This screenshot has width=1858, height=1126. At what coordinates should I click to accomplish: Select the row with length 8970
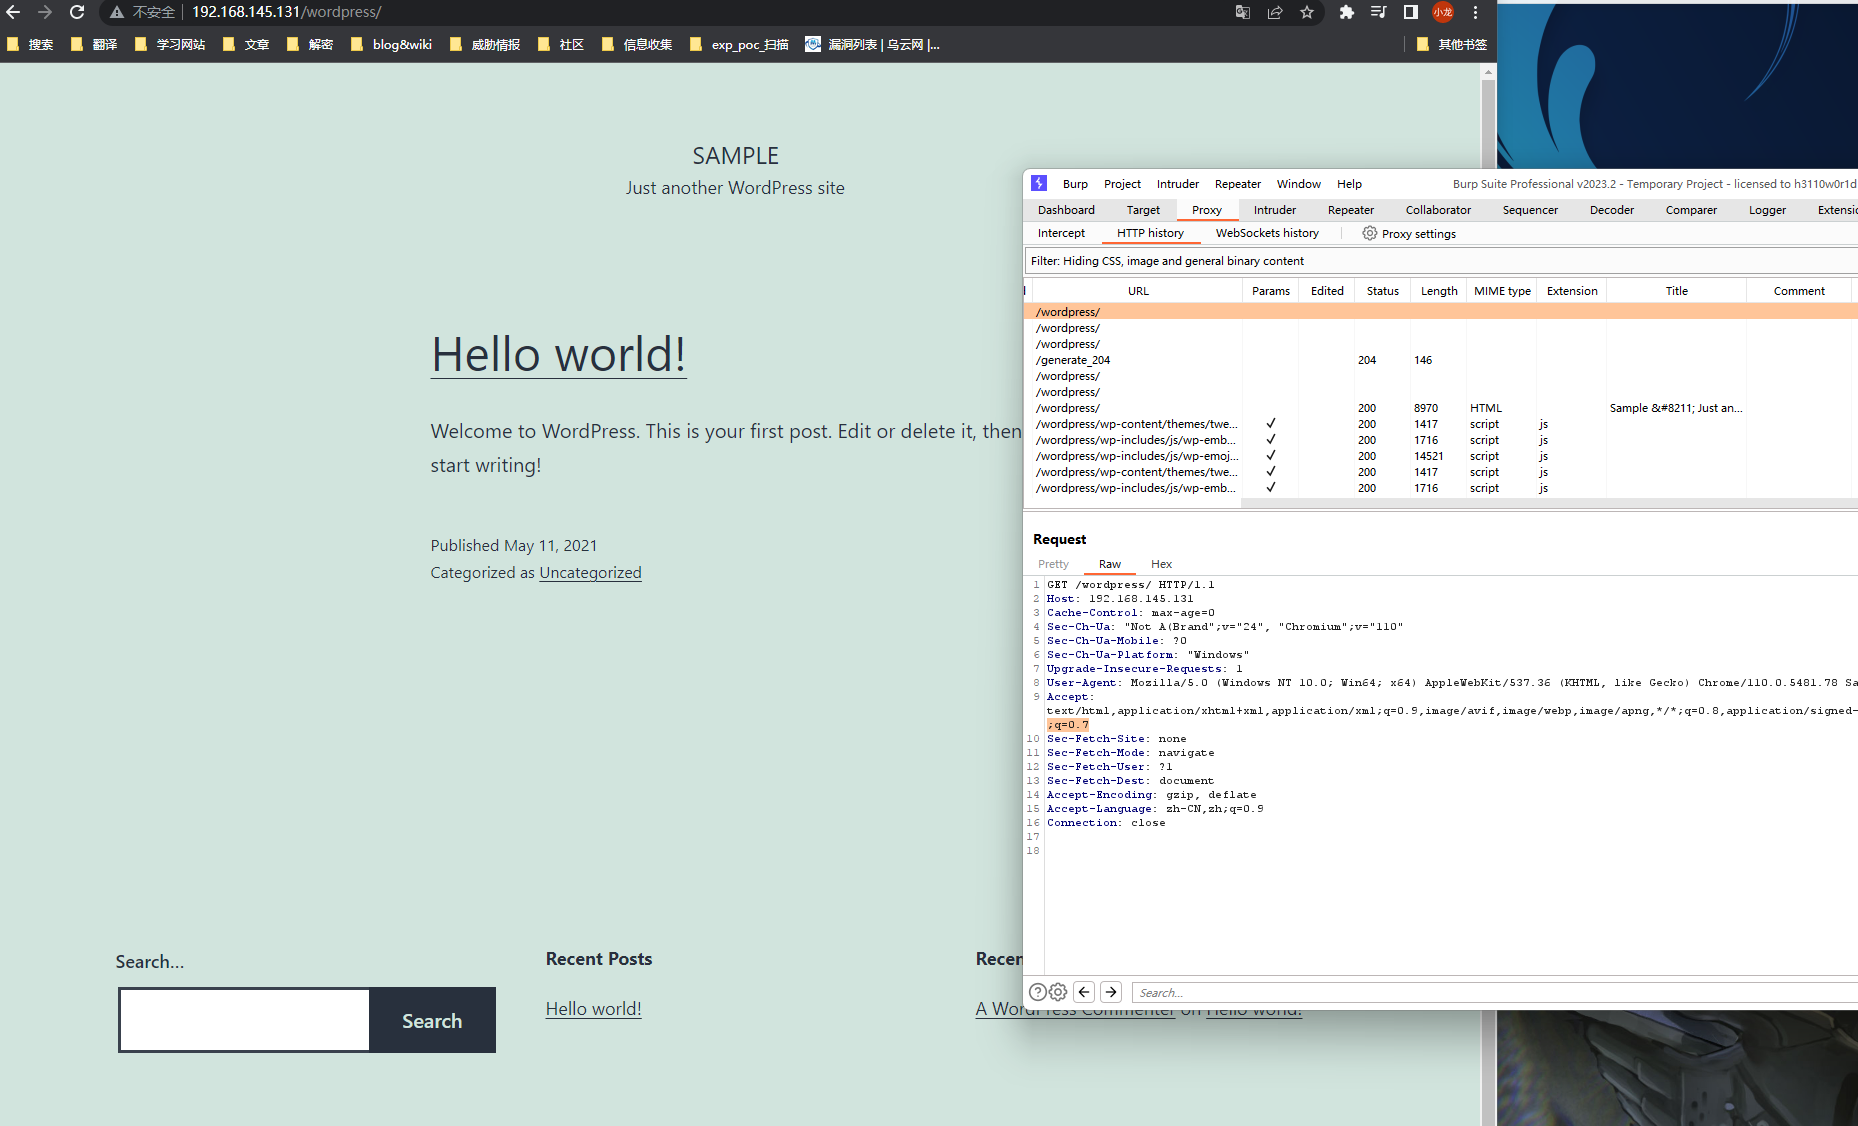(1440, 408)
